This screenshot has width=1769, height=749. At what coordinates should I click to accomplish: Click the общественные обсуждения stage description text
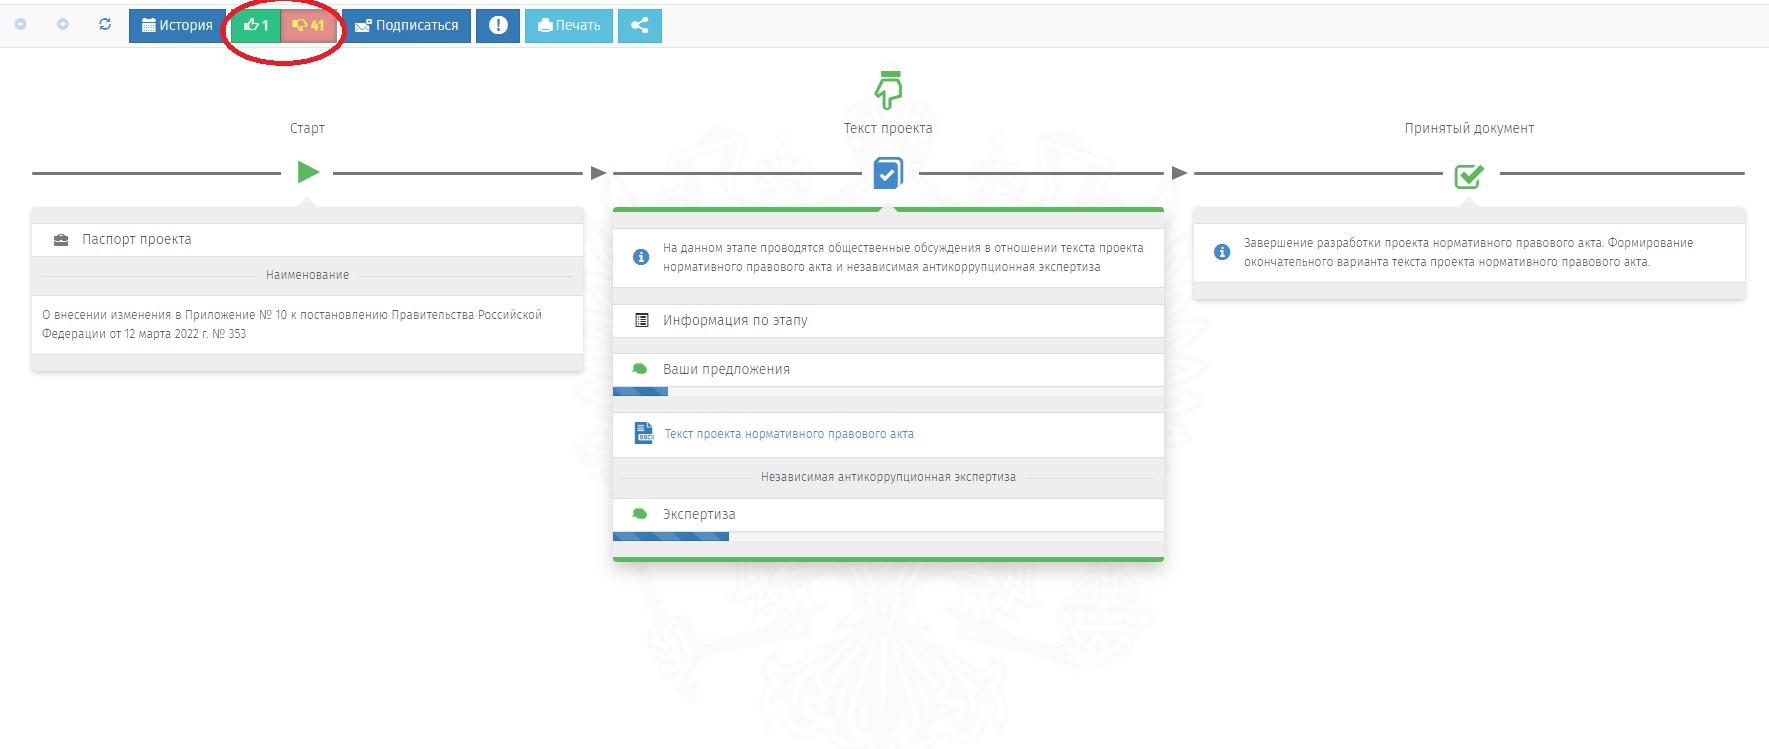click(903, 257)
